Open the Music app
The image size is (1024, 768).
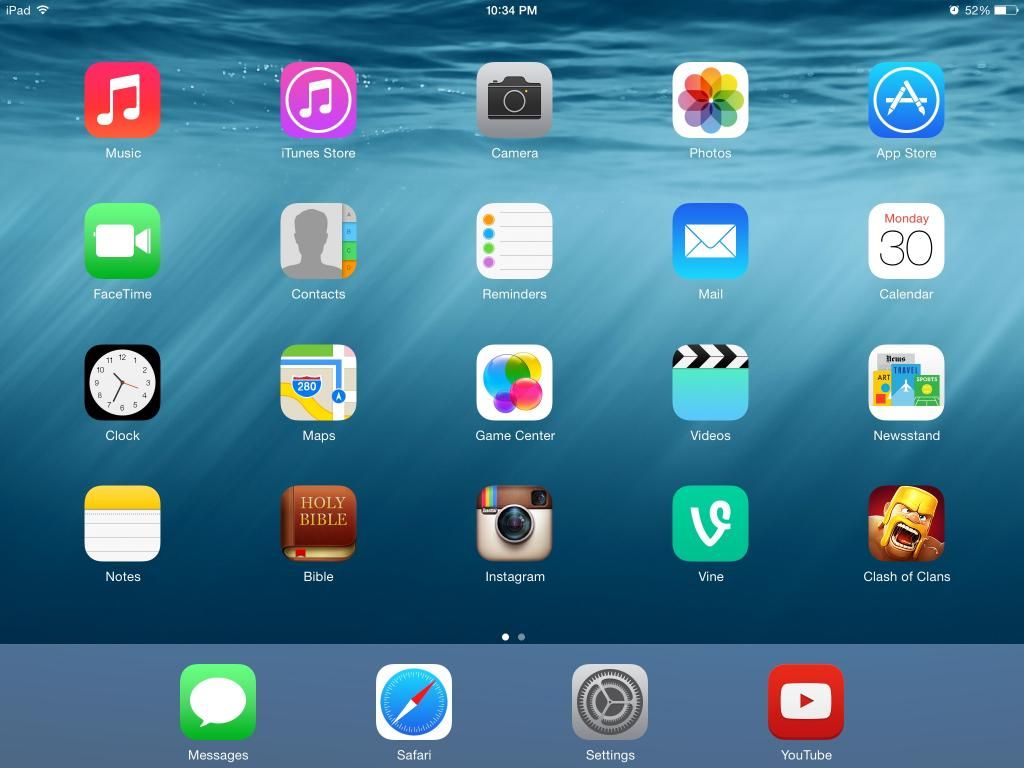[x=122, y=100]
